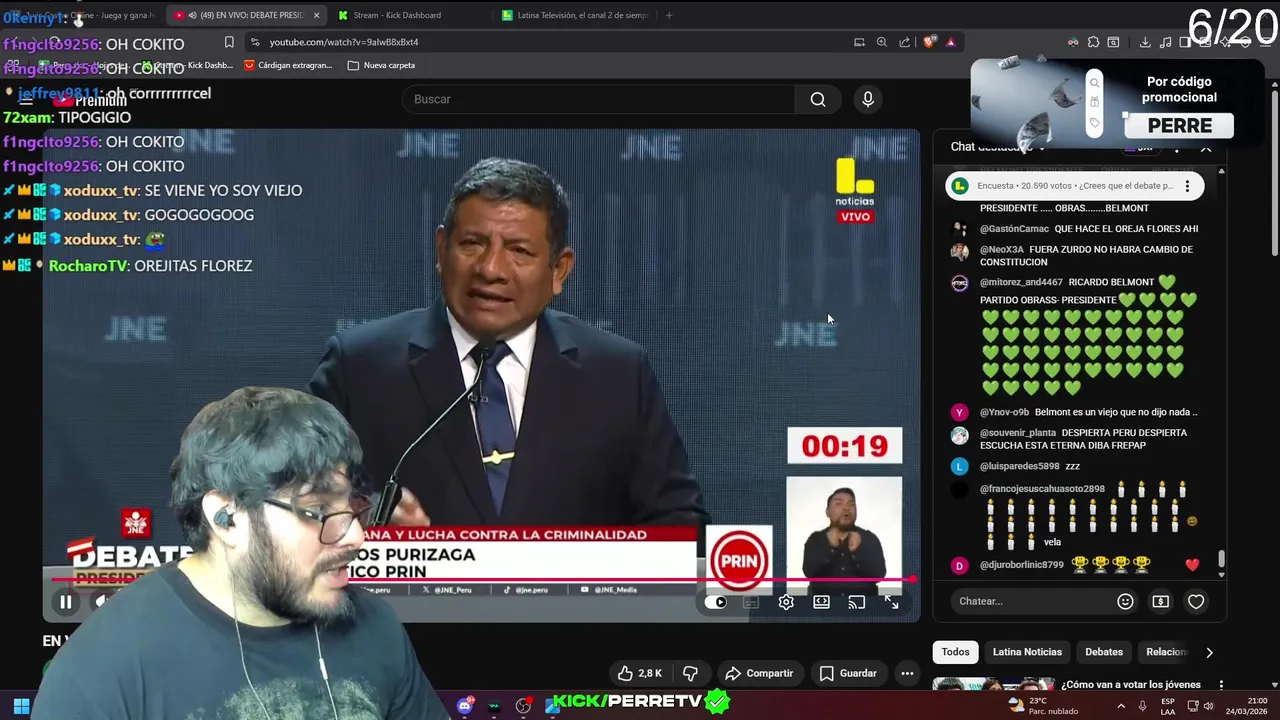Open Brave Rewards triangle icon
1280x720 pixels.
[951, 42]
